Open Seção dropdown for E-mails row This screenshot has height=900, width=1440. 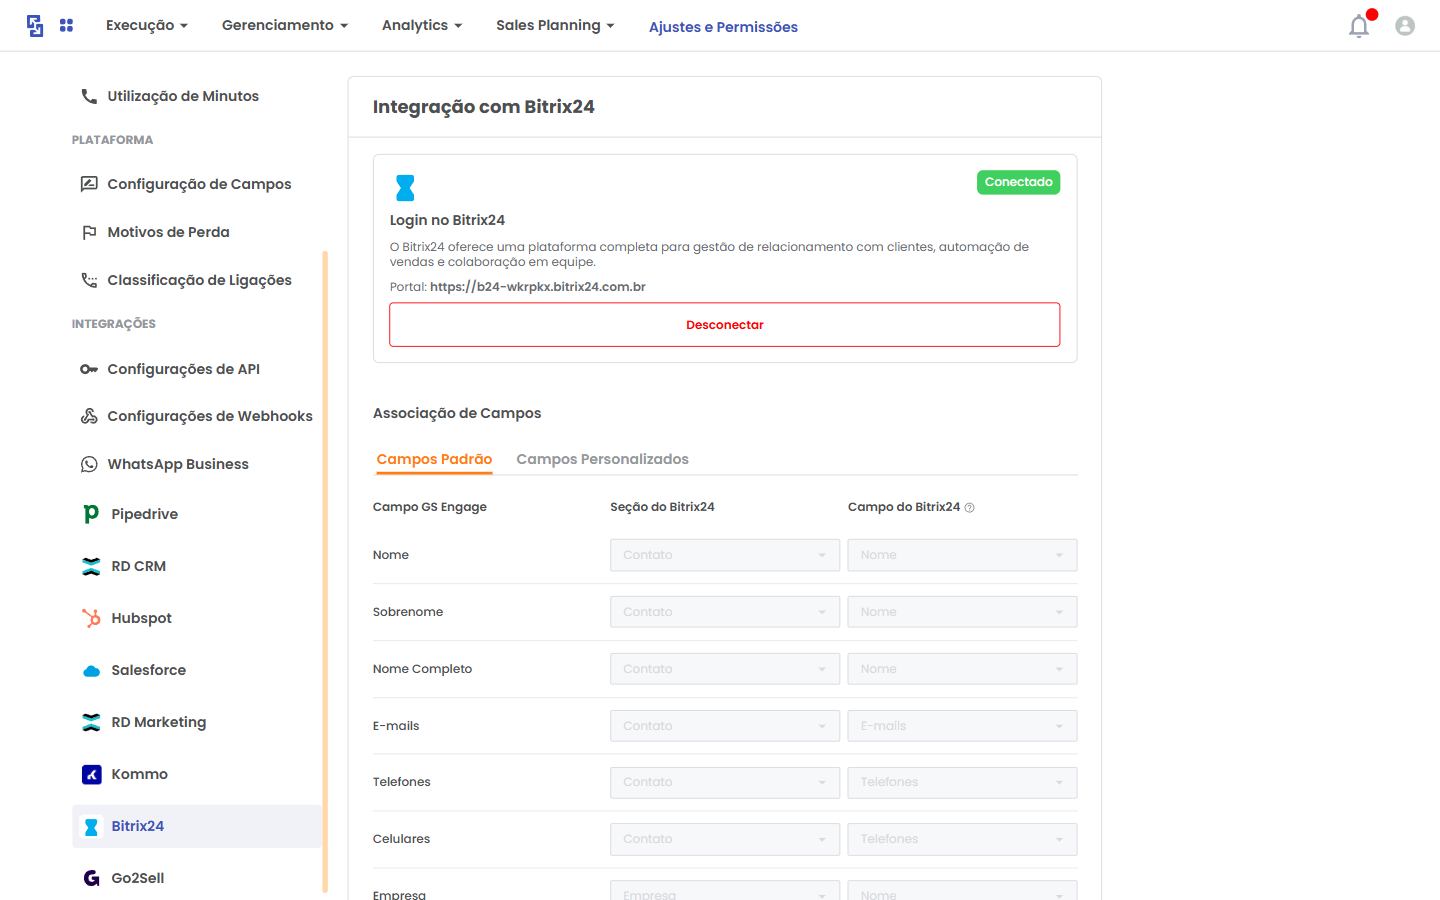point(725,726)
